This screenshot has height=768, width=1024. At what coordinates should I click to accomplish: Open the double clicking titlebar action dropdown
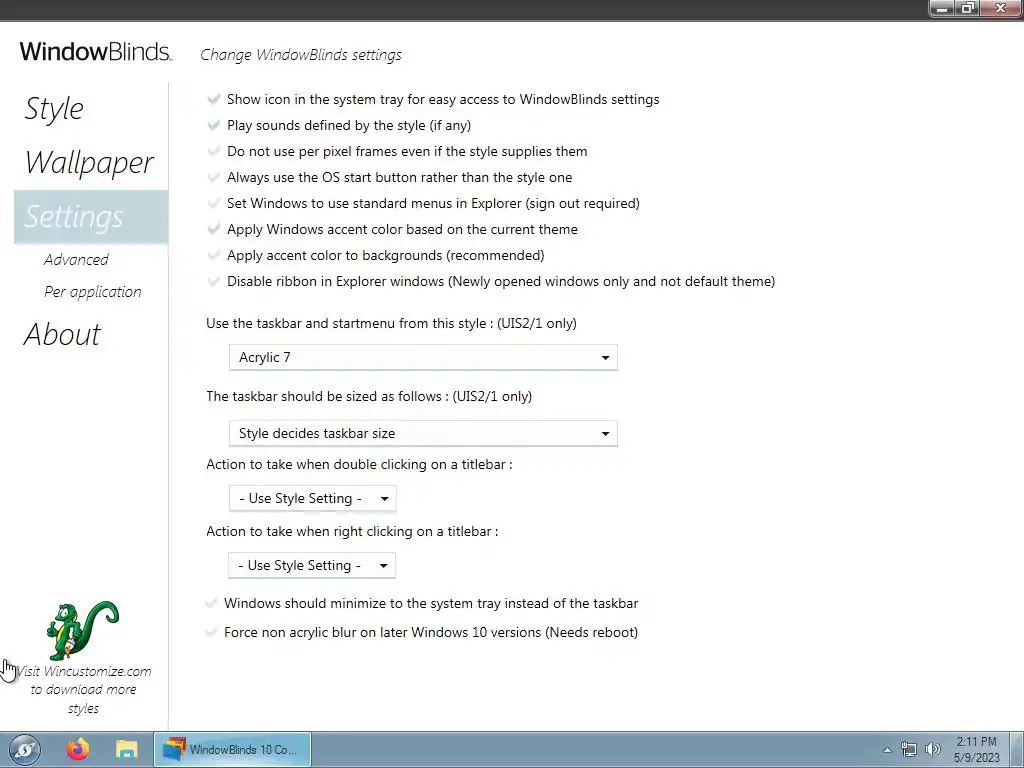[312, 498]
